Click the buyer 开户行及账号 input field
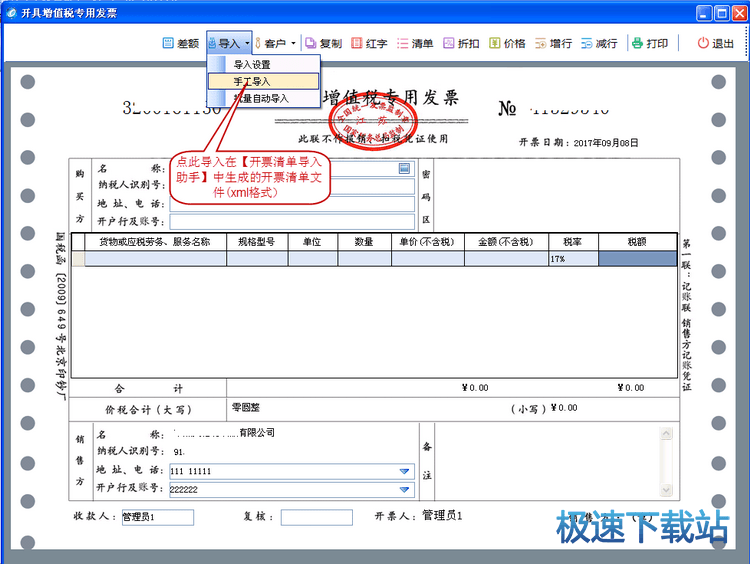The height and width of the screenshot is (564, 750). [292, 221]
